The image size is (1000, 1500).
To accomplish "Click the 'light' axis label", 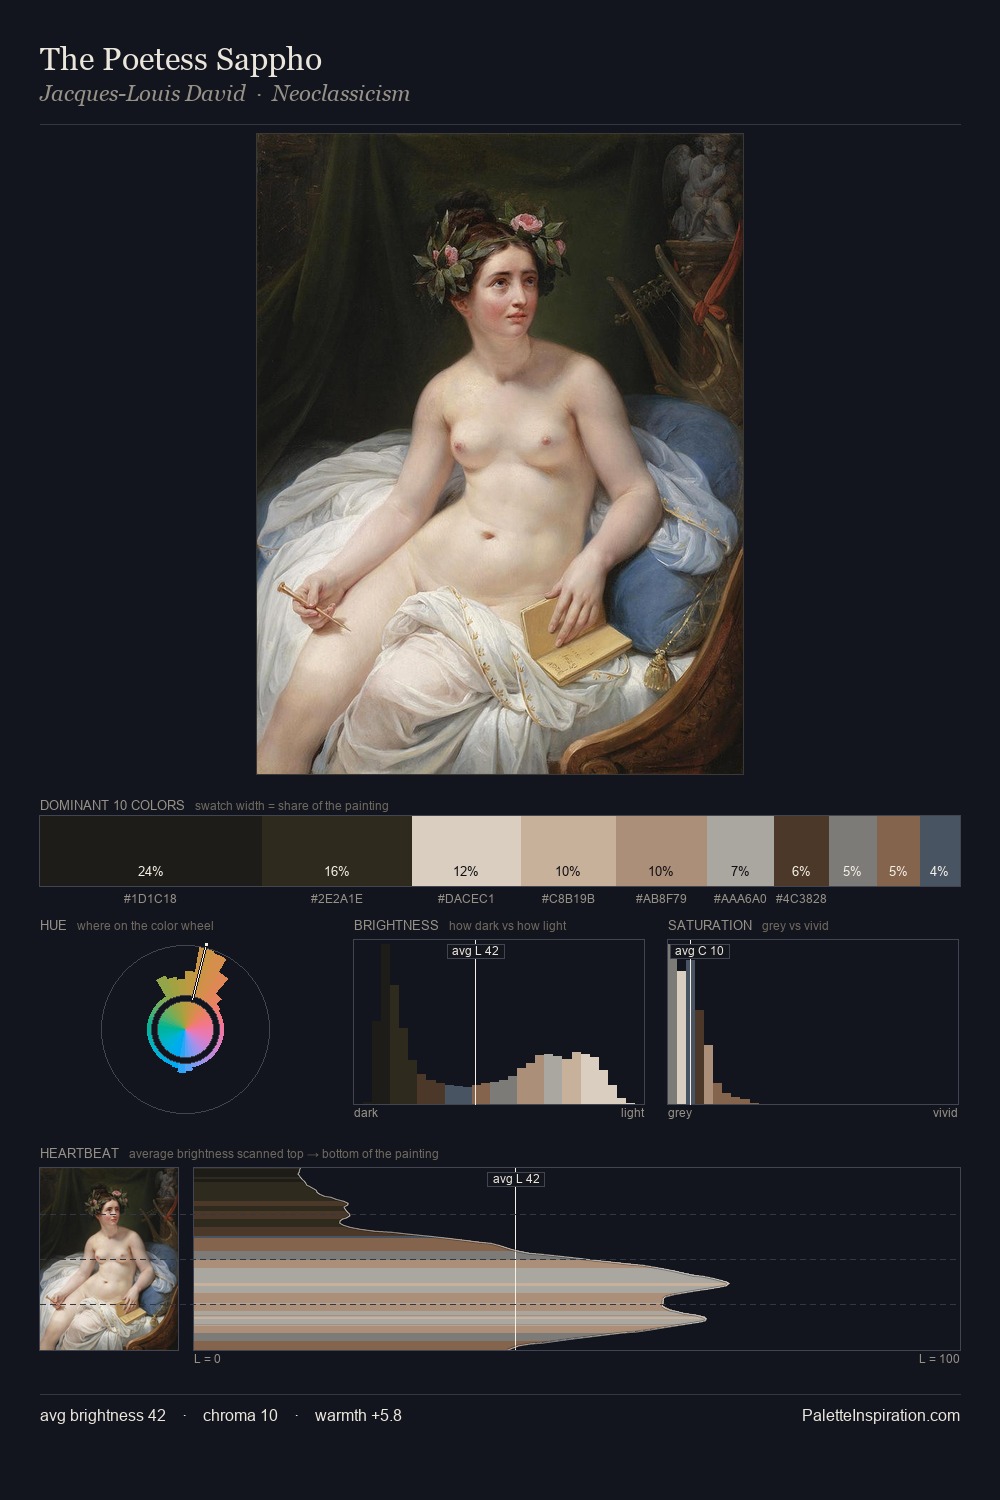I will (632, 1113).
